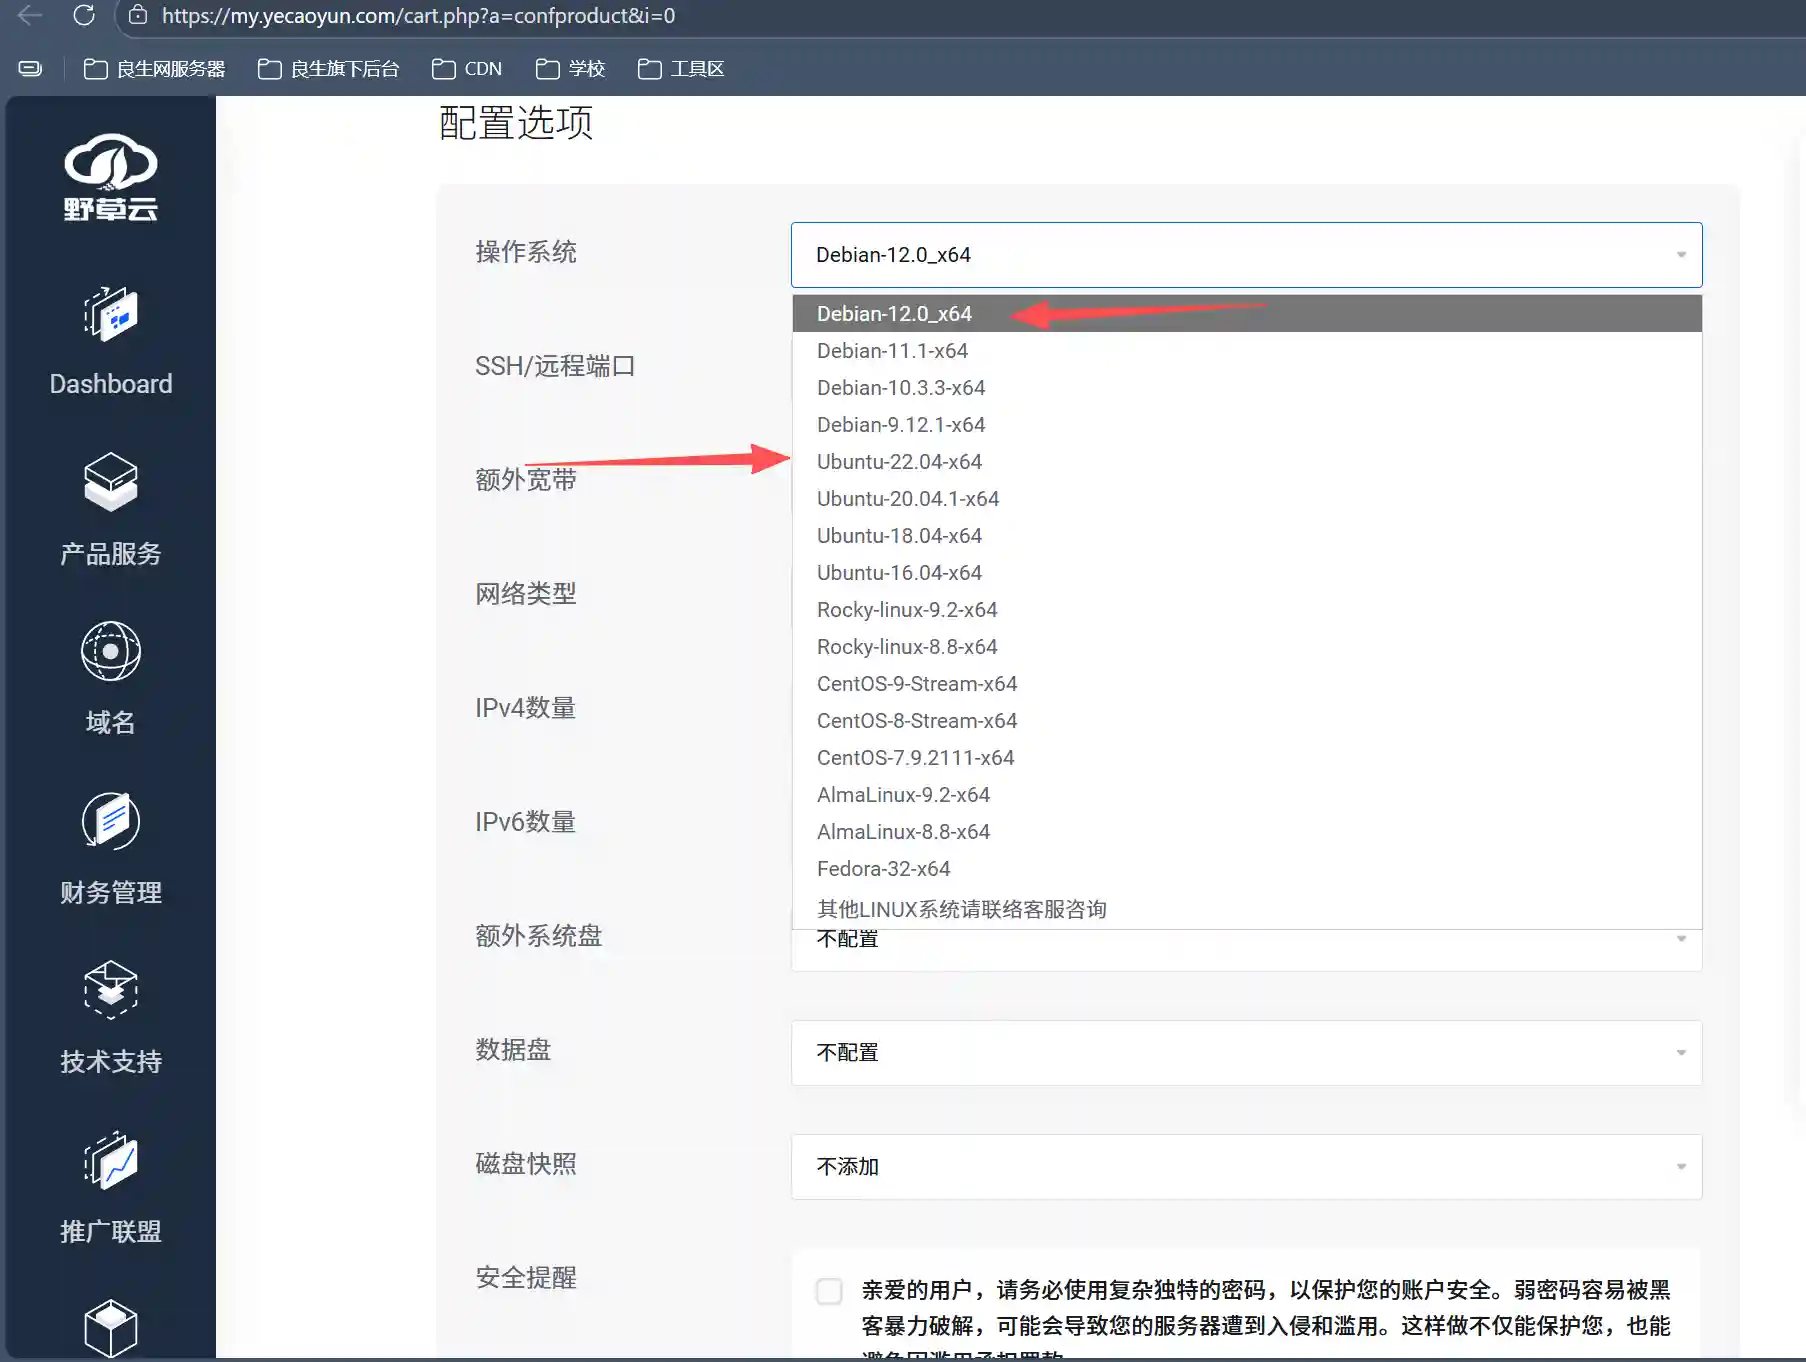
Task: Select 其他LINUX系统请联络客服咨询 option
Action: tap(1246, 909)
